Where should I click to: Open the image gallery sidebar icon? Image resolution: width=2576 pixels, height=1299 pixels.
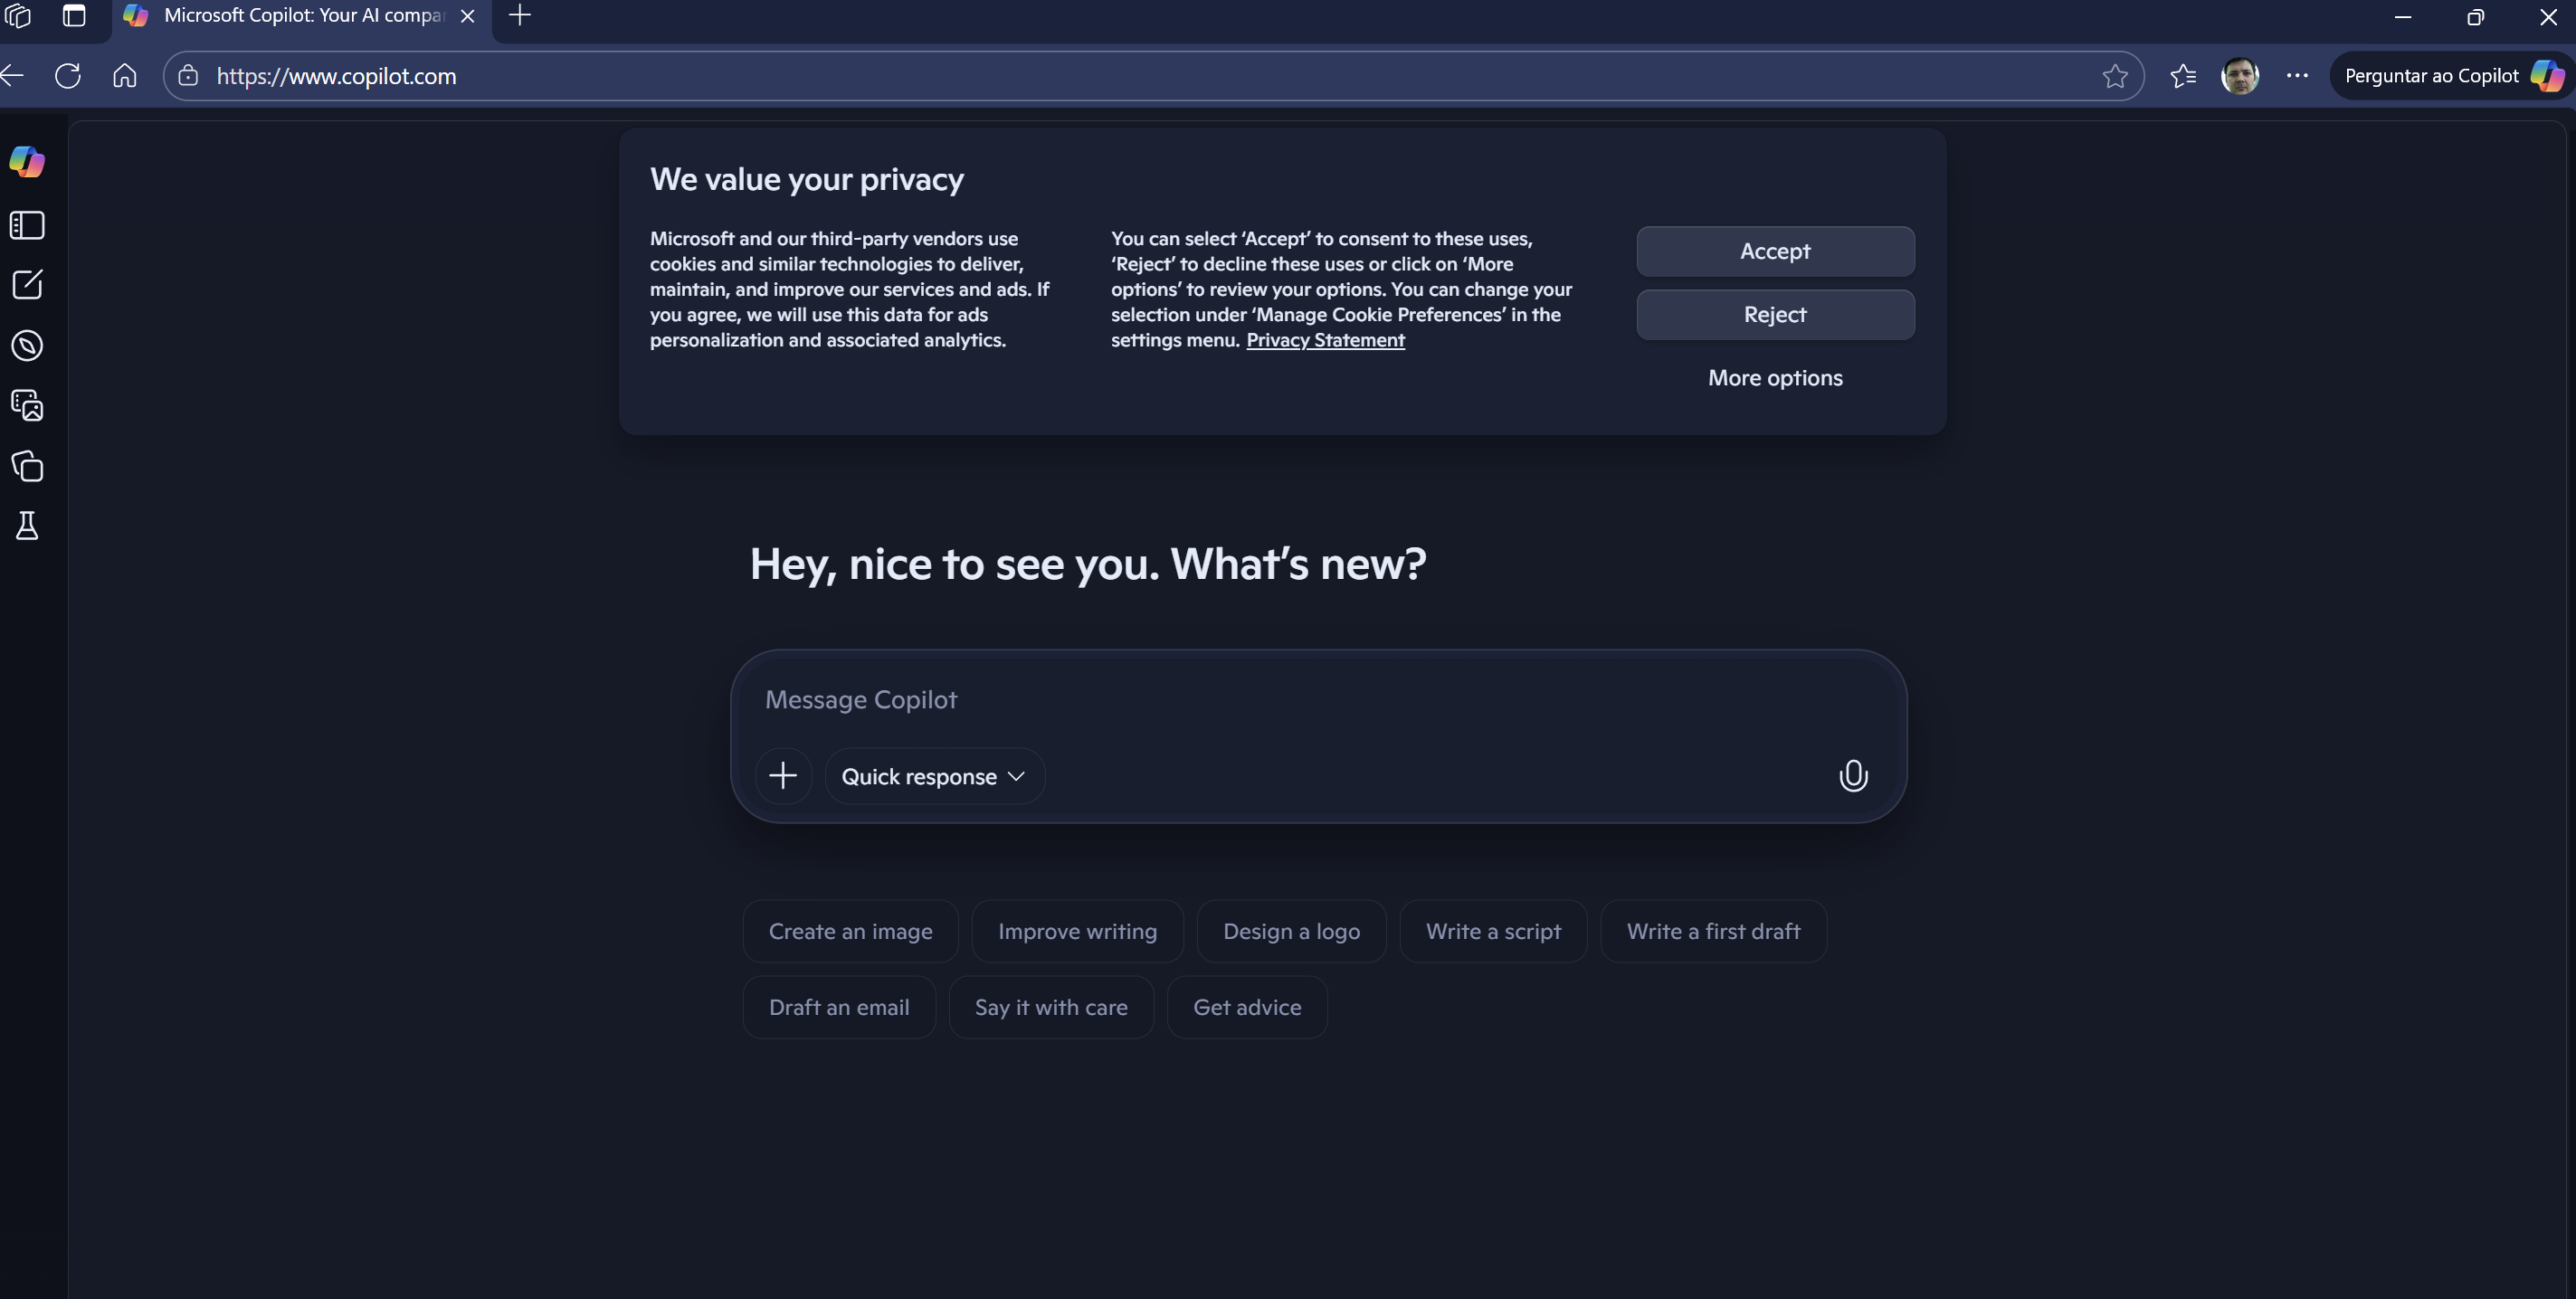click(27, 405)
